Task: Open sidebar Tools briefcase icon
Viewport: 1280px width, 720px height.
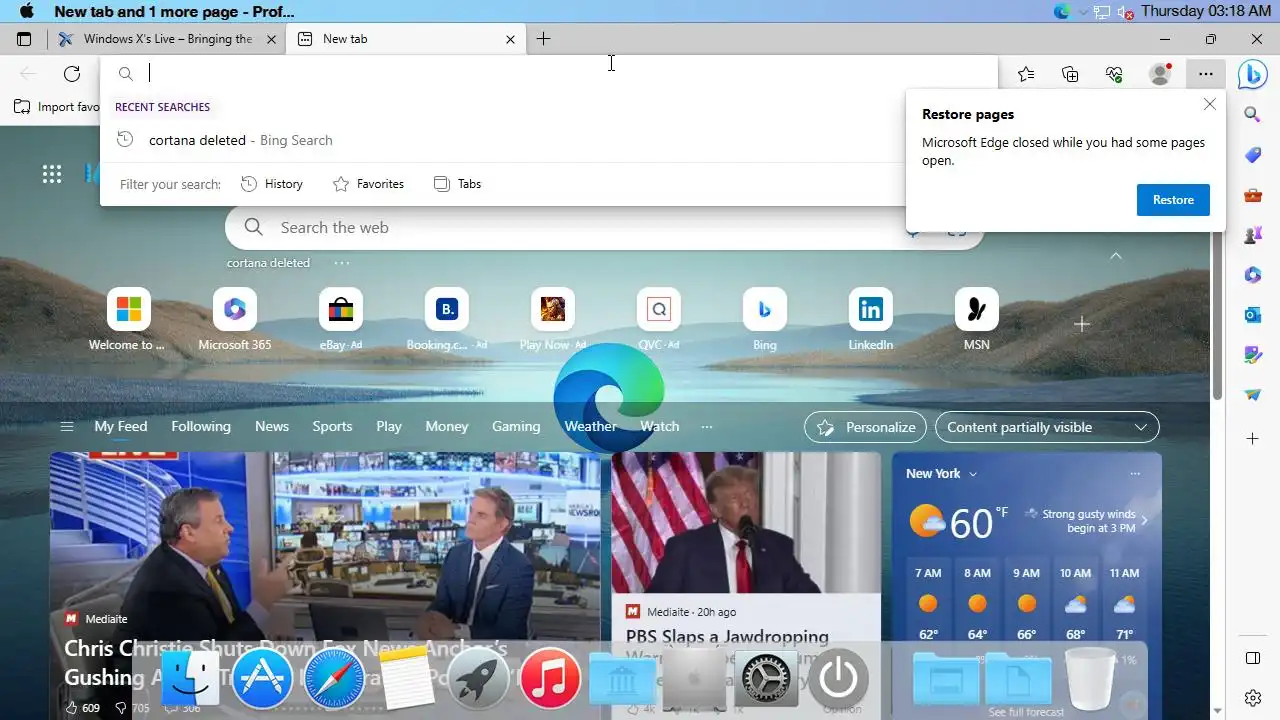Action: point(1252,196)
